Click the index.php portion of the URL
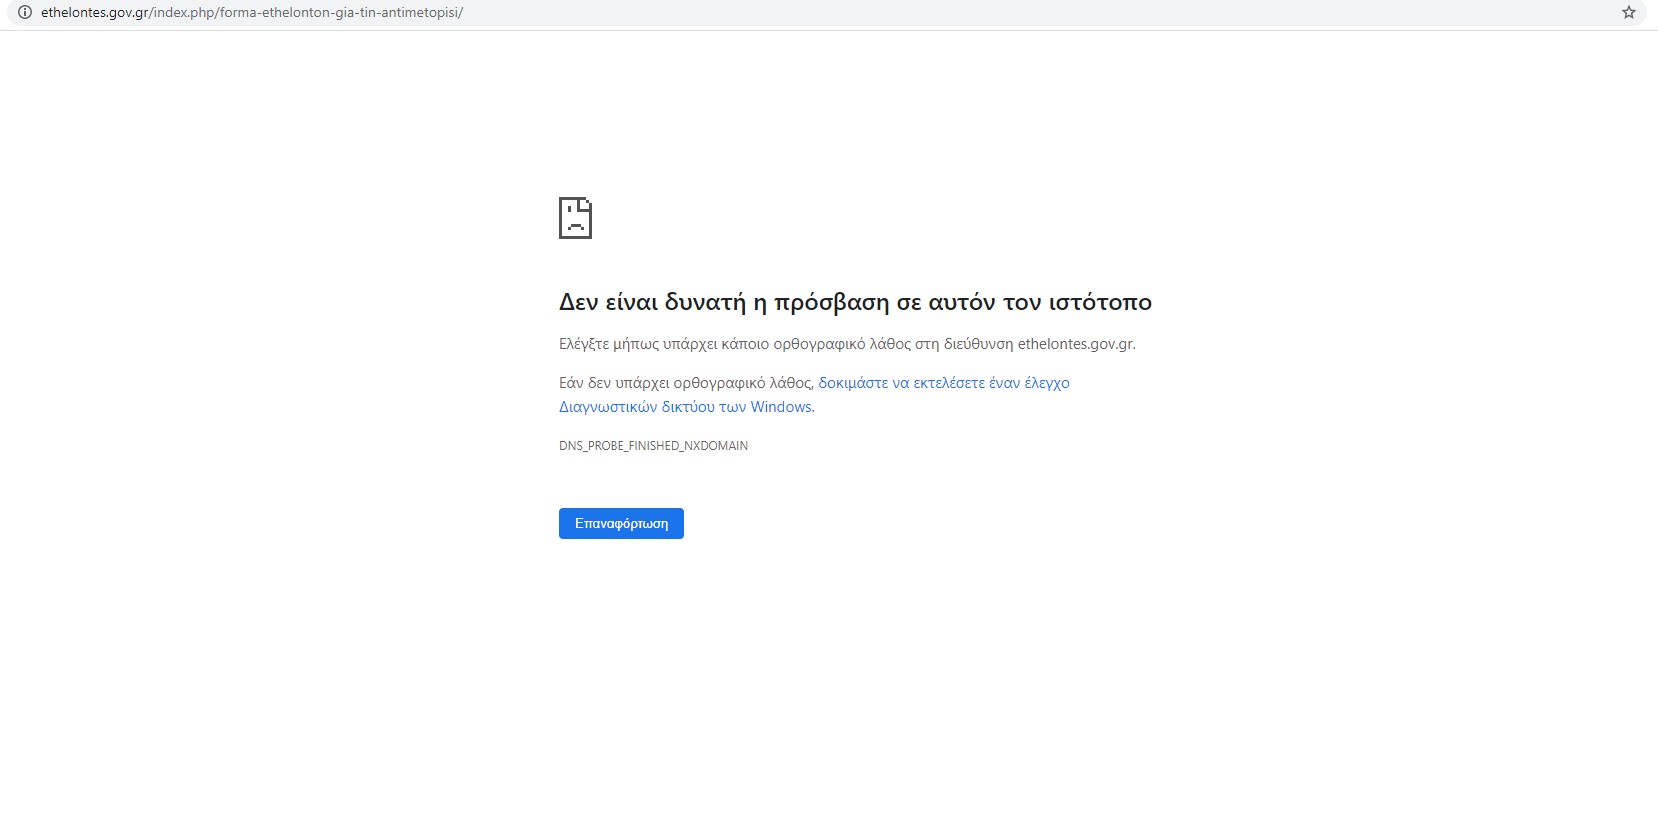This screenshot has width=1658, height=824. 183,13
